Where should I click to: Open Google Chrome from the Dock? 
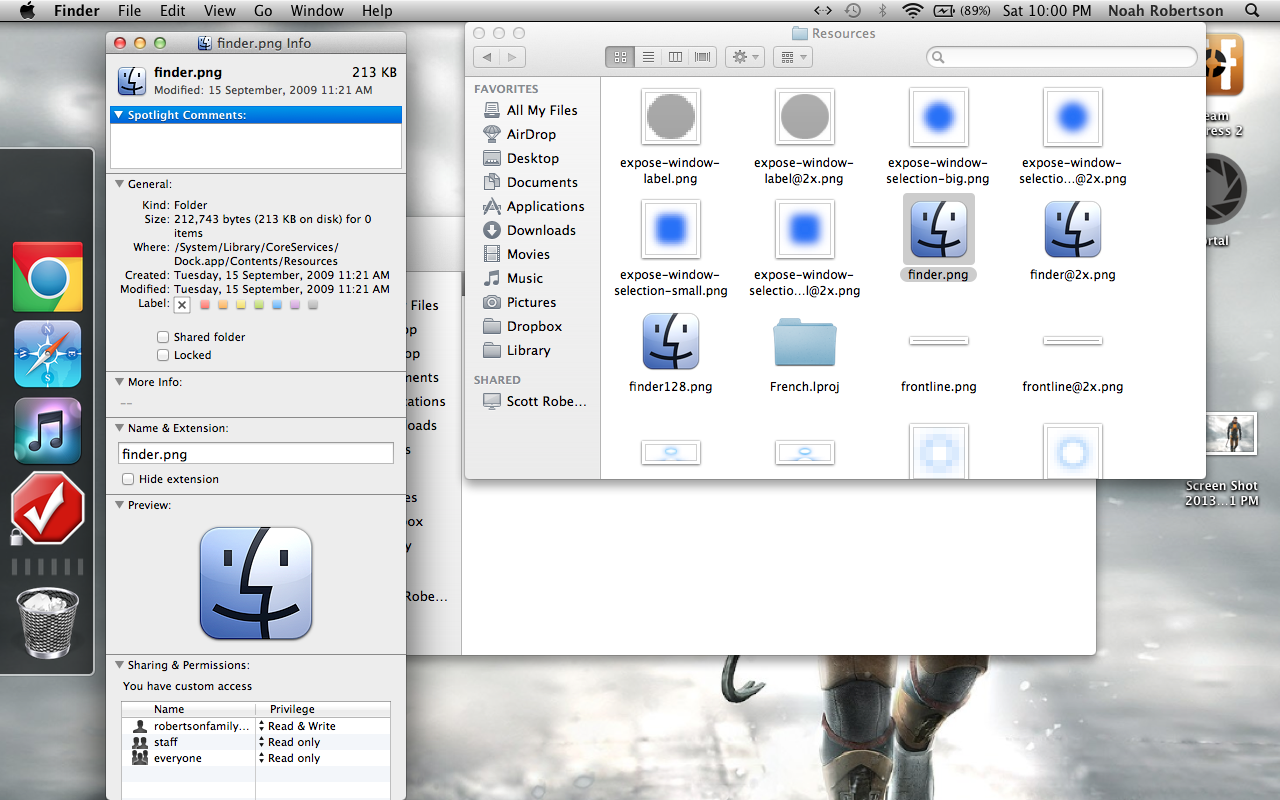pyautogui.click(x=48, y=277)
